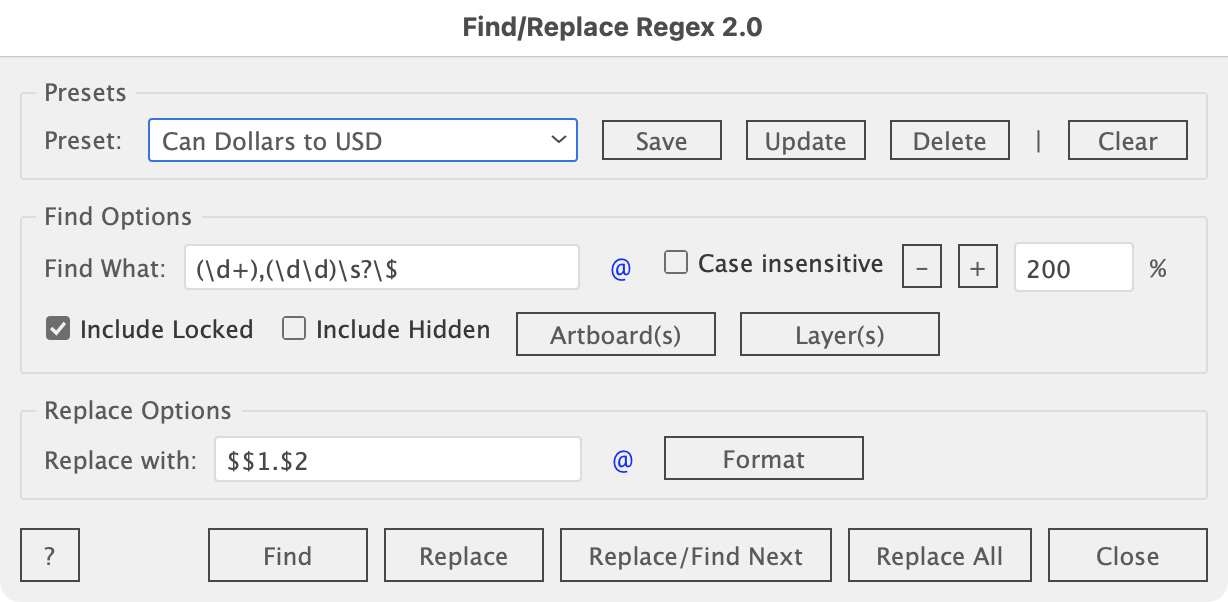This screenshot has width=1228, height=602.
Task: Enable the Case insensitive checkbox
Action: (677, 264)
